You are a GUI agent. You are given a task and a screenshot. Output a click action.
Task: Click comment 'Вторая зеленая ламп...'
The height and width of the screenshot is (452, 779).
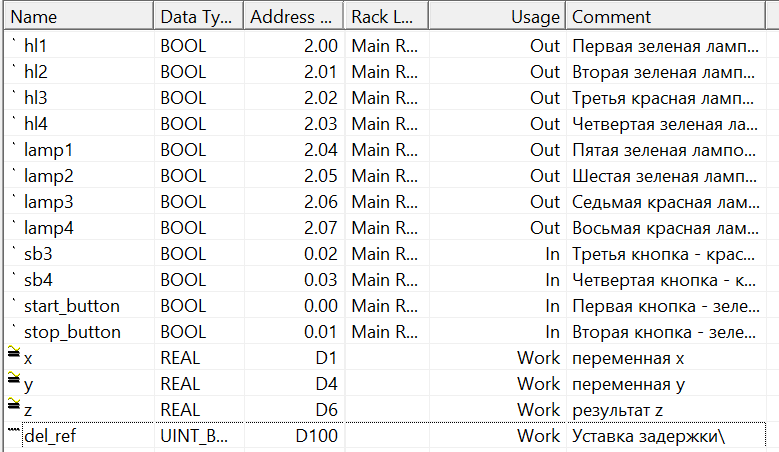pos(663,72)
